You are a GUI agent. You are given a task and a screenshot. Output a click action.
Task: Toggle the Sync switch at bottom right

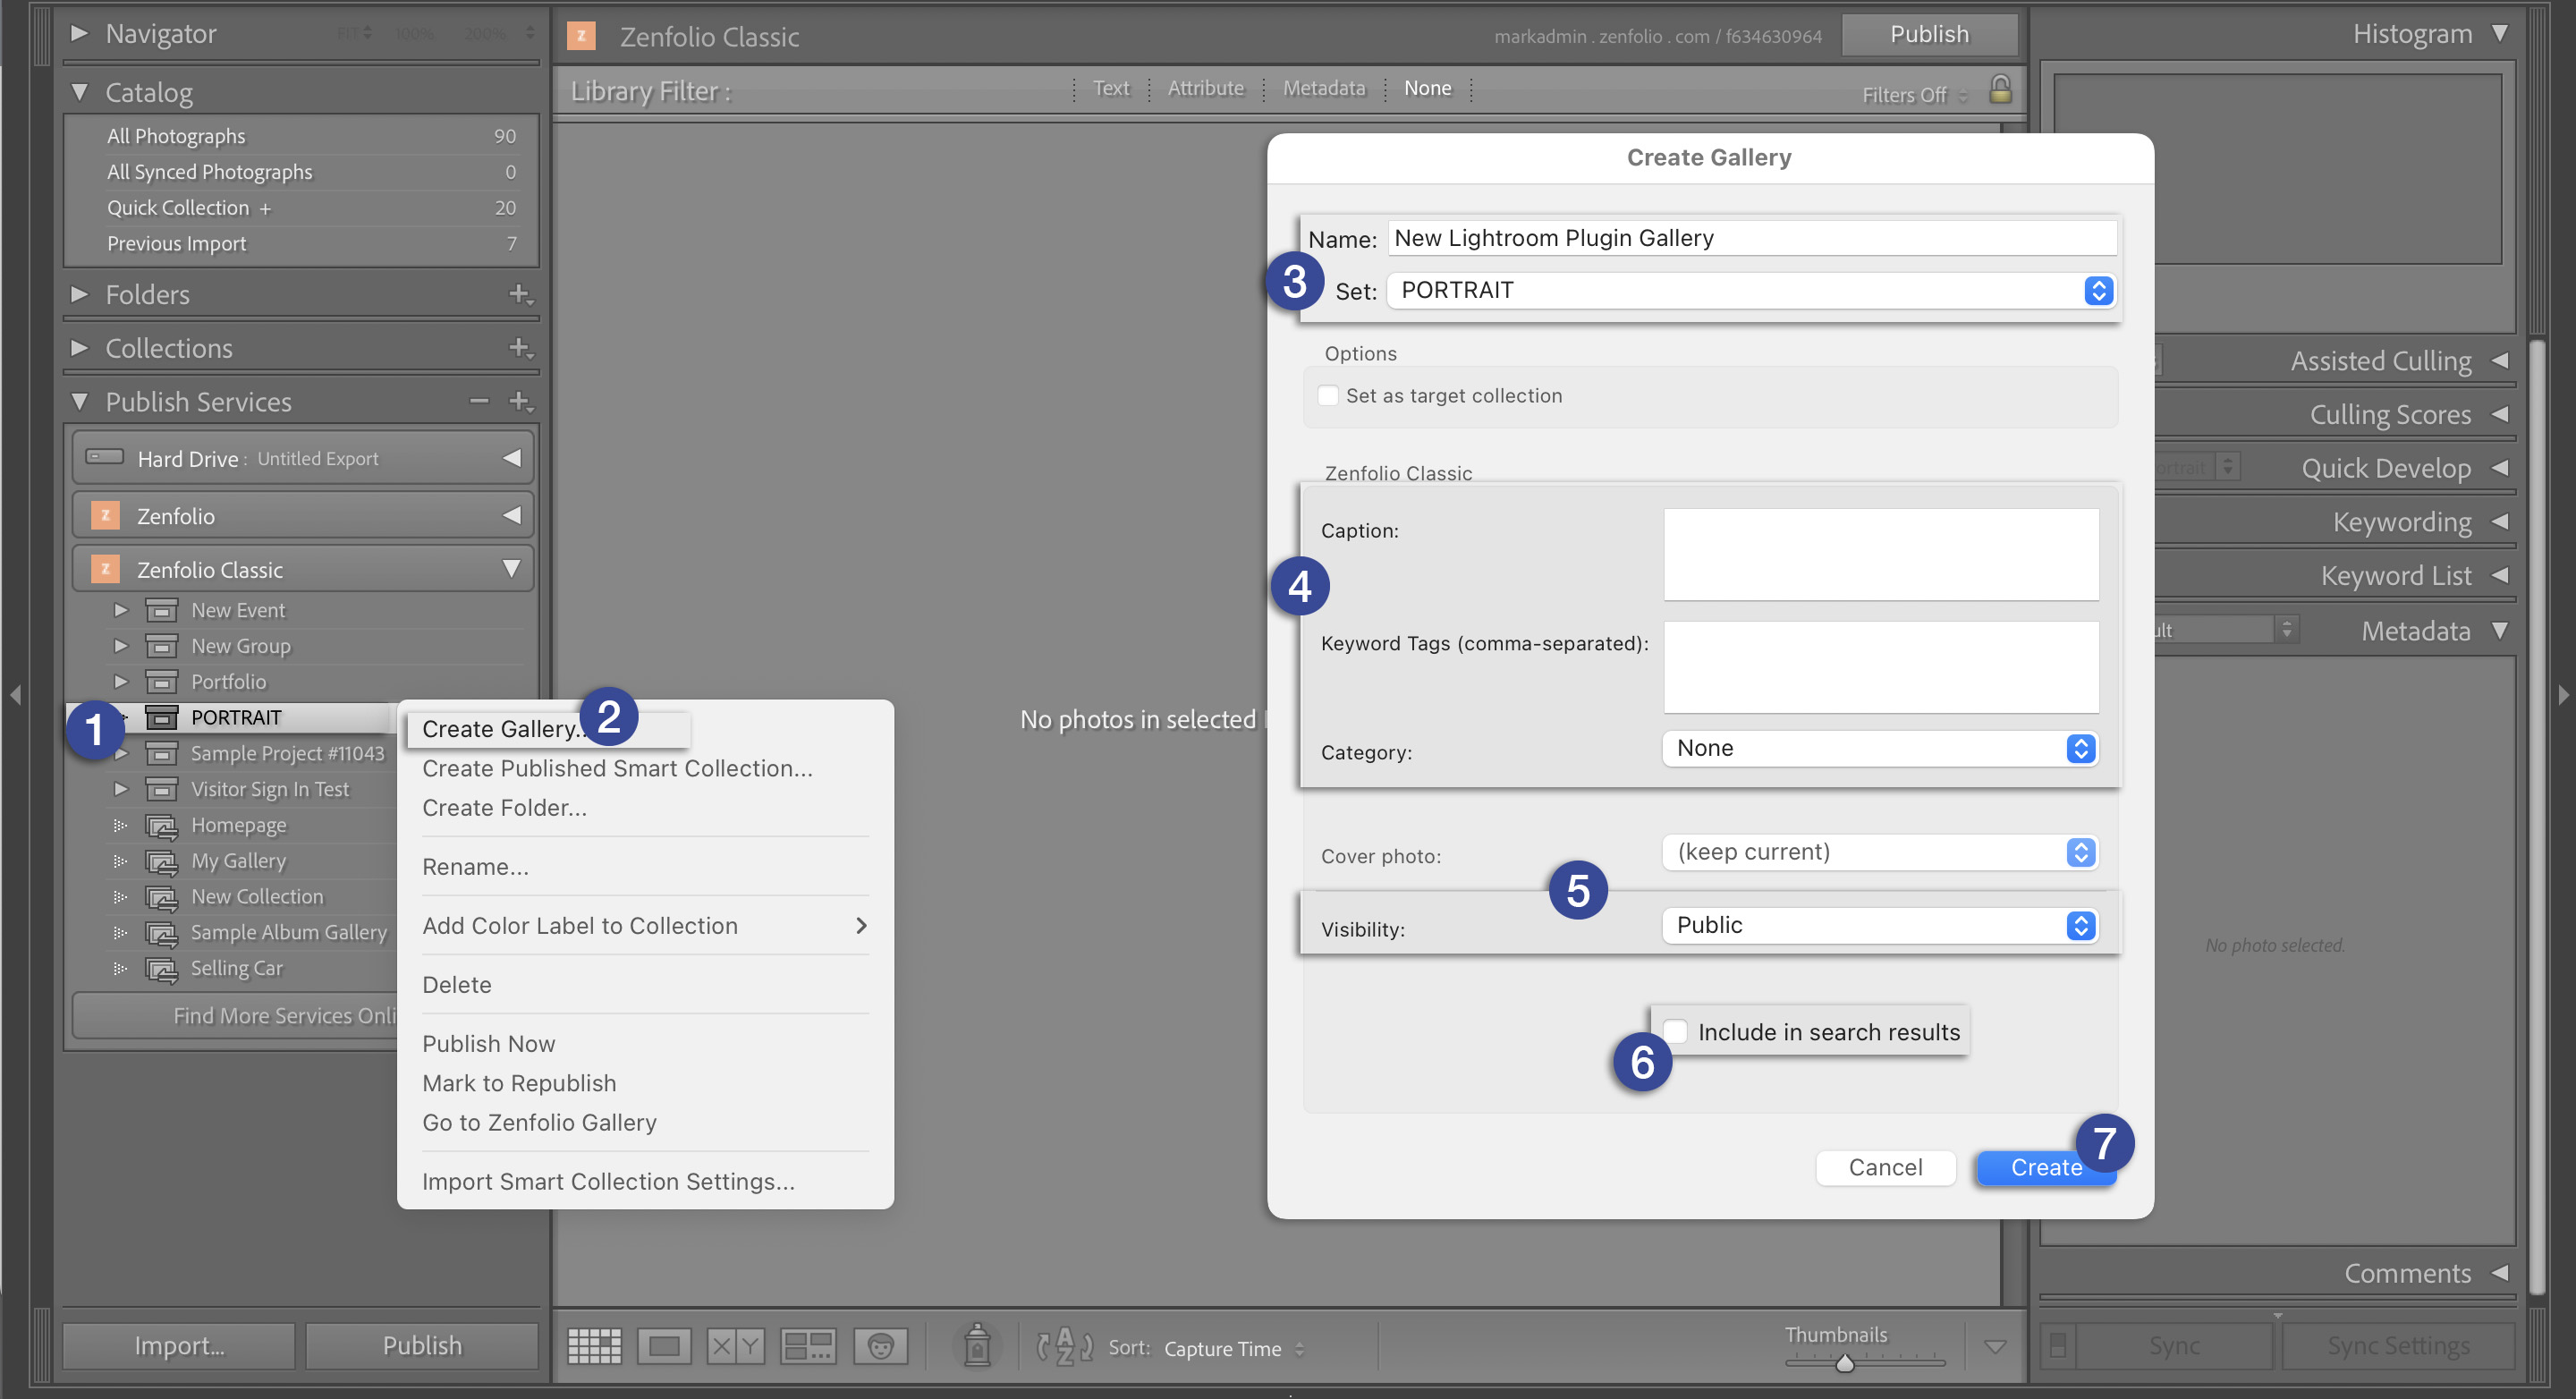2058,1346
